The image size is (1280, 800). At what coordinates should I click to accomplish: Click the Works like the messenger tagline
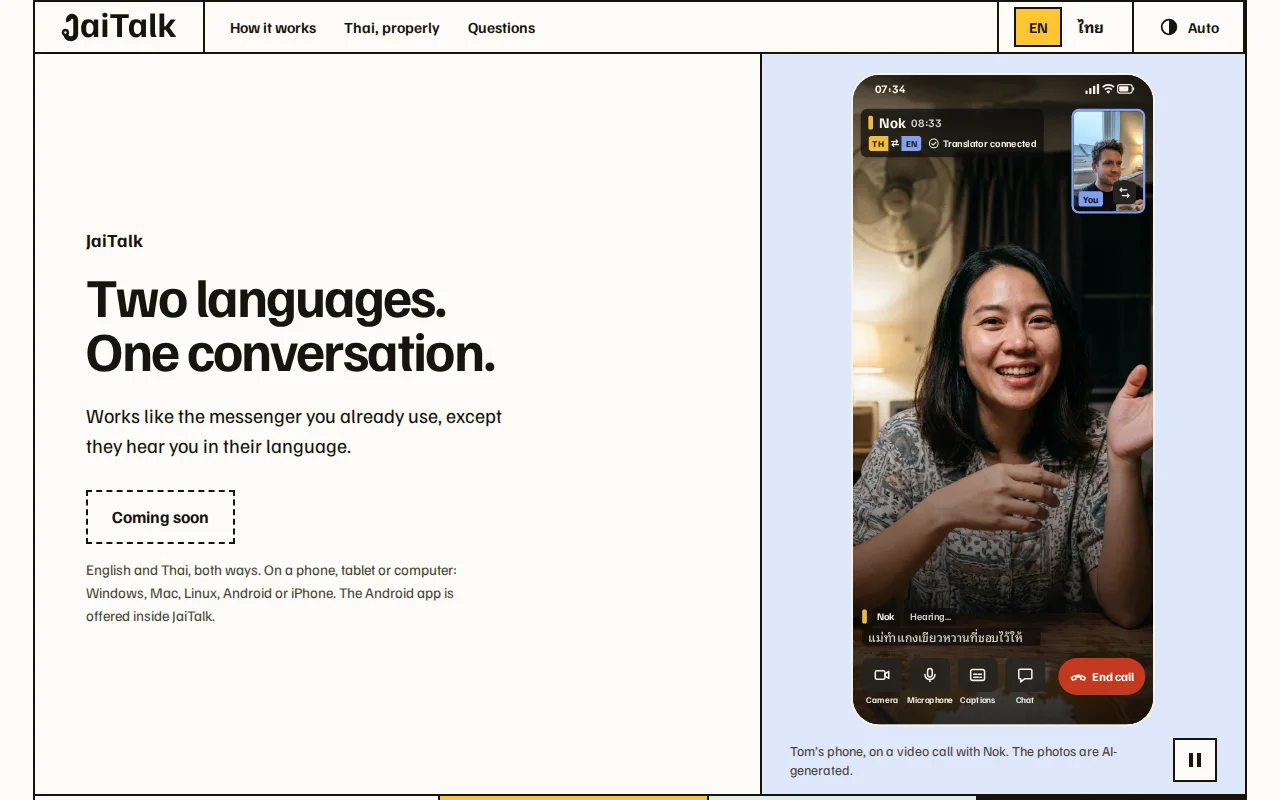click(x=294, y=431)
